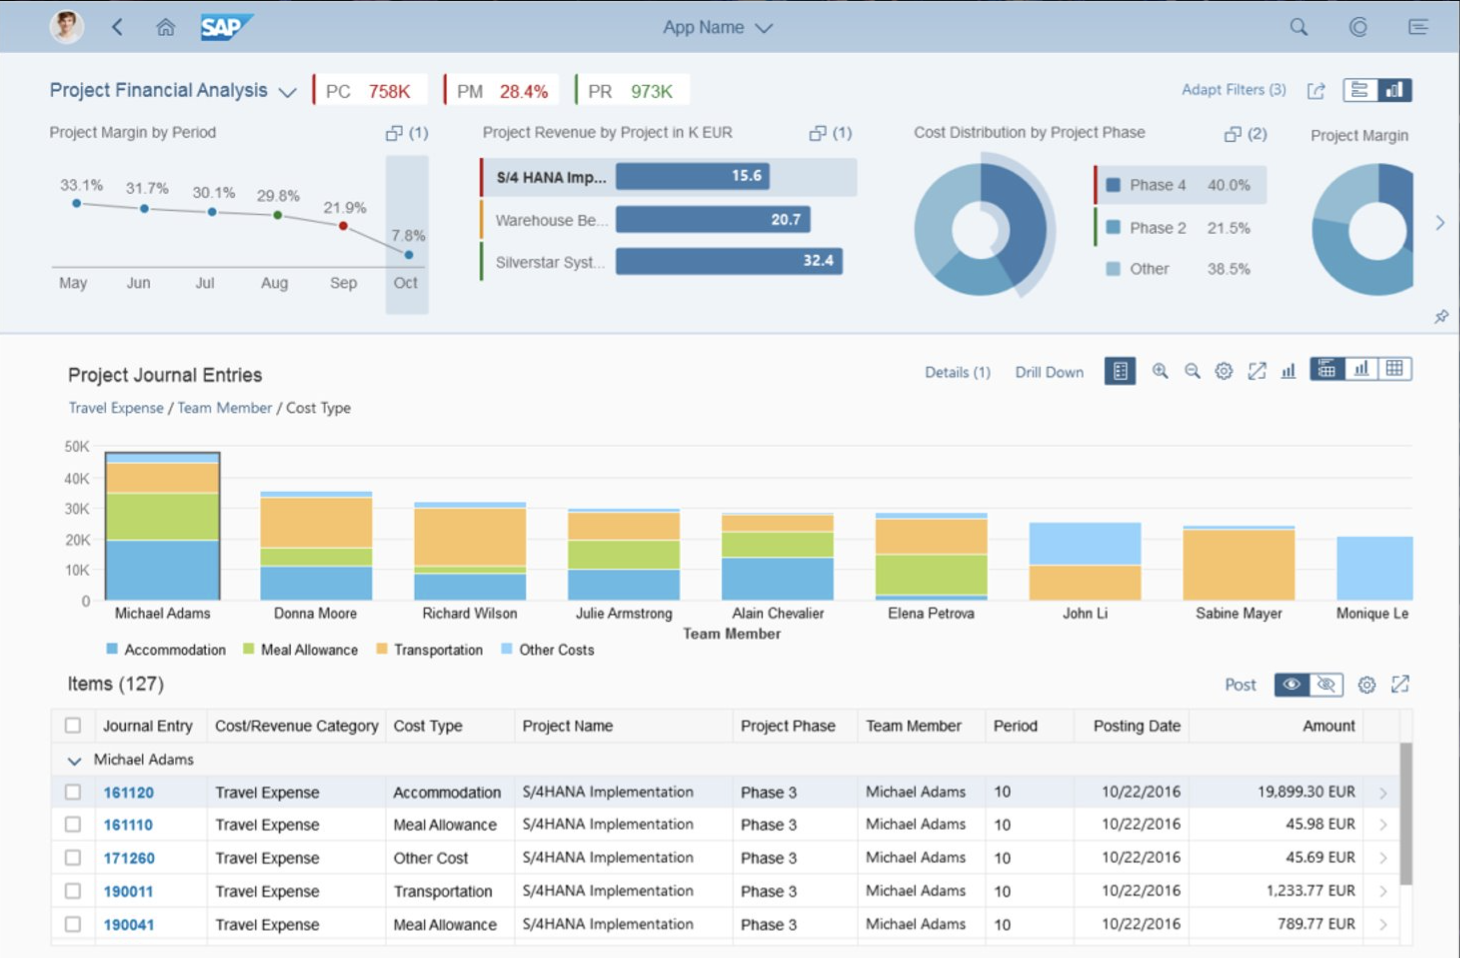
Task: Open details arrow for the 45.98 EUR row
Action: pos(1384,825)
